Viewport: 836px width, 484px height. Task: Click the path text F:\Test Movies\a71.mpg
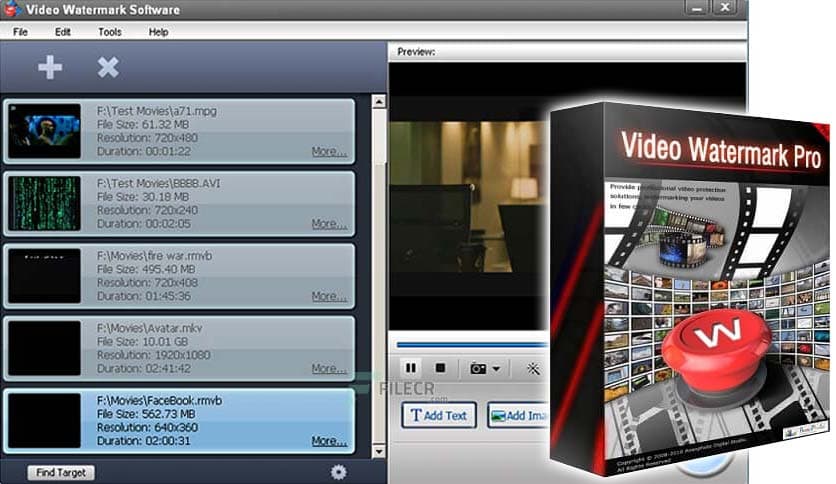coord(157,111)
